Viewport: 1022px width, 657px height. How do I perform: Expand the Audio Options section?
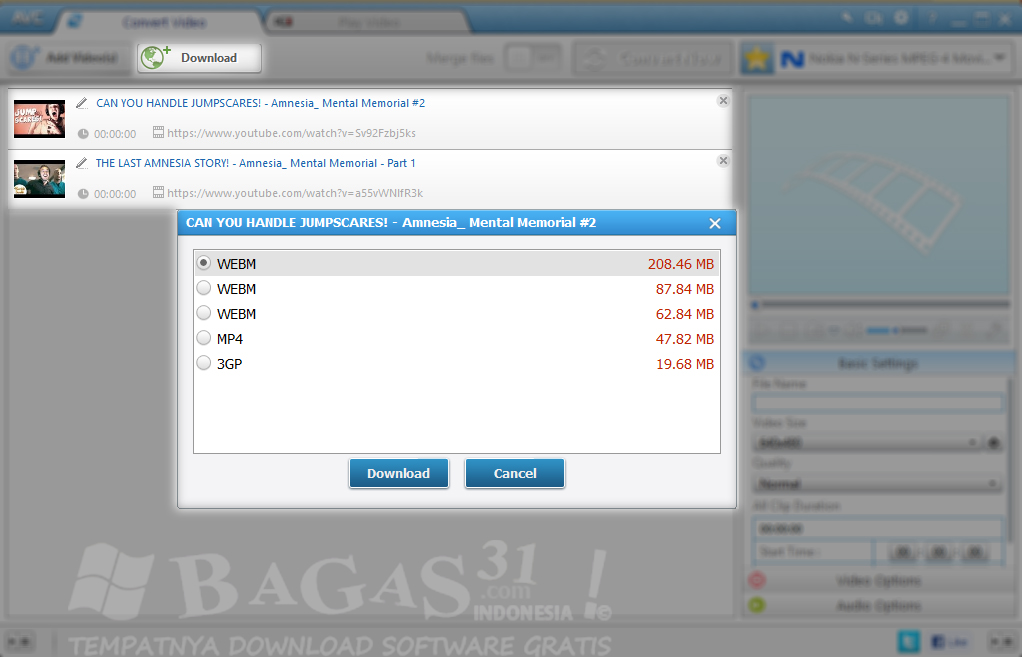coord(878,606)
